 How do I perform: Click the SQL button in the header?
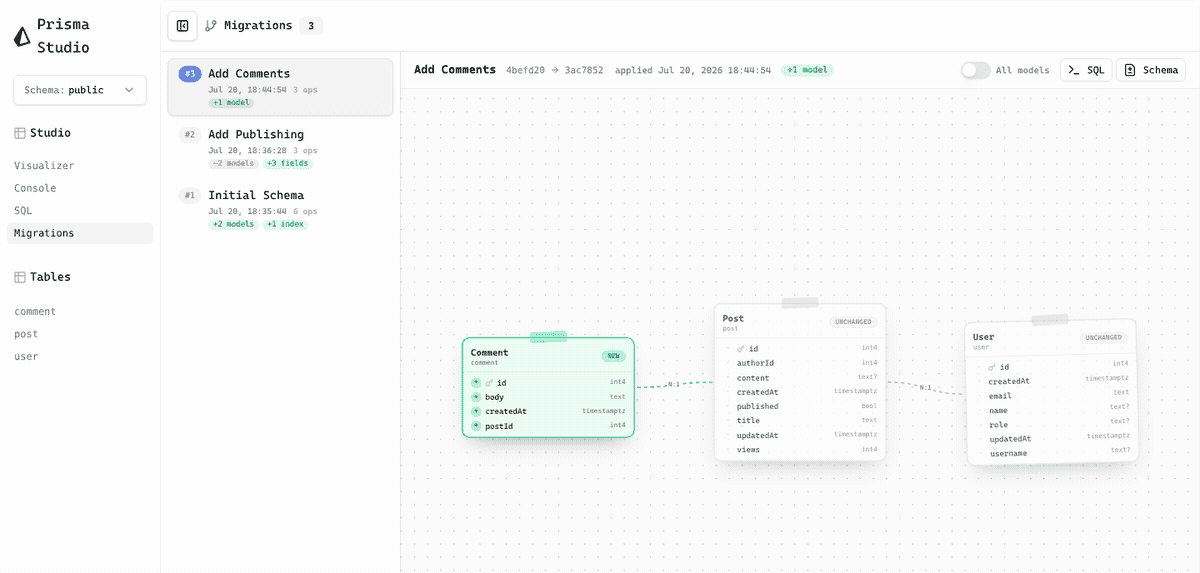coord(1086,70)
